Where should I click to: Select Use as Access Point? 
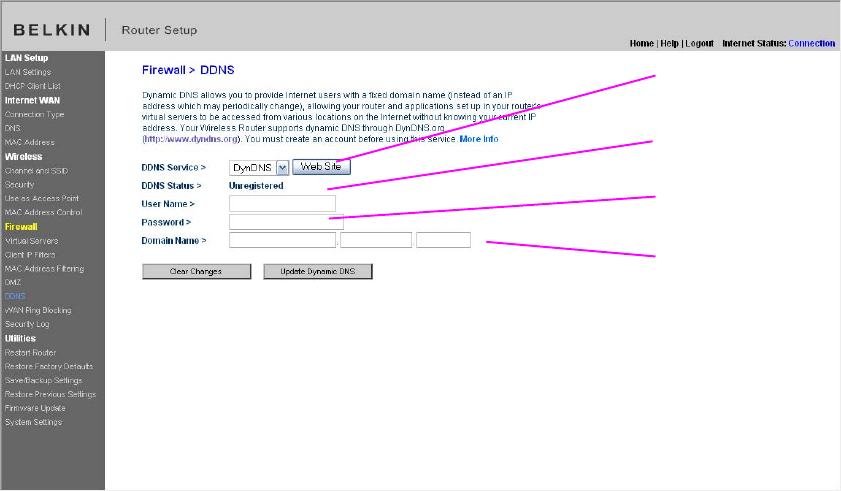(42, 199)
